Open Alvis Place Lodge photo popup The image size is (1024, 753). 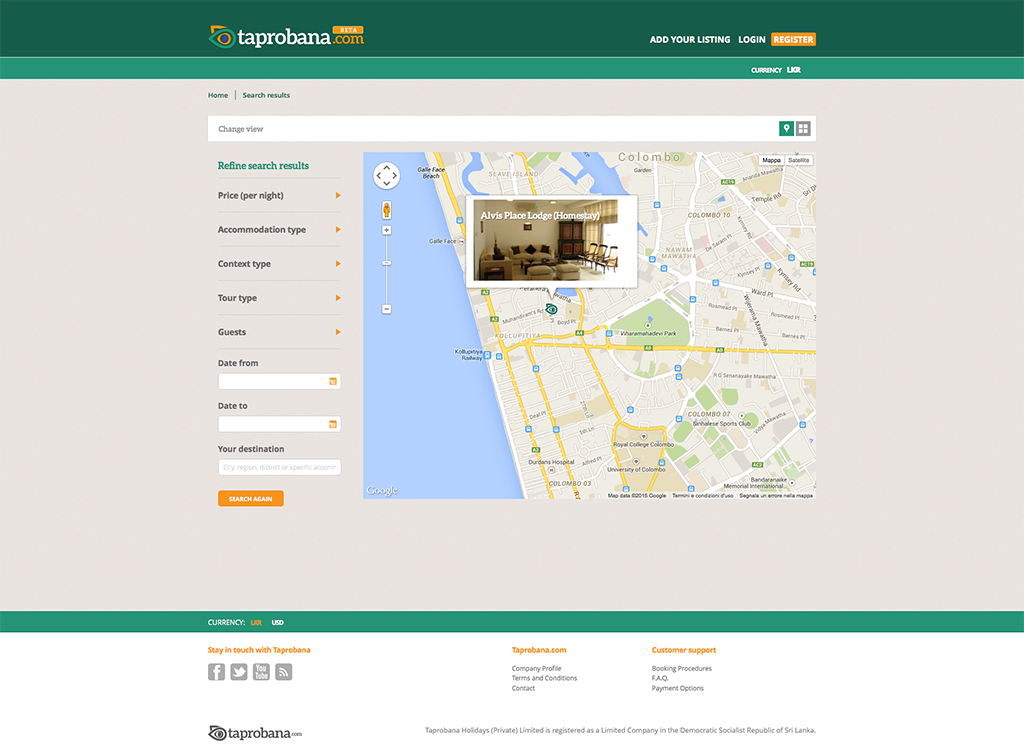pyautogui.click(x=545, y=240)
